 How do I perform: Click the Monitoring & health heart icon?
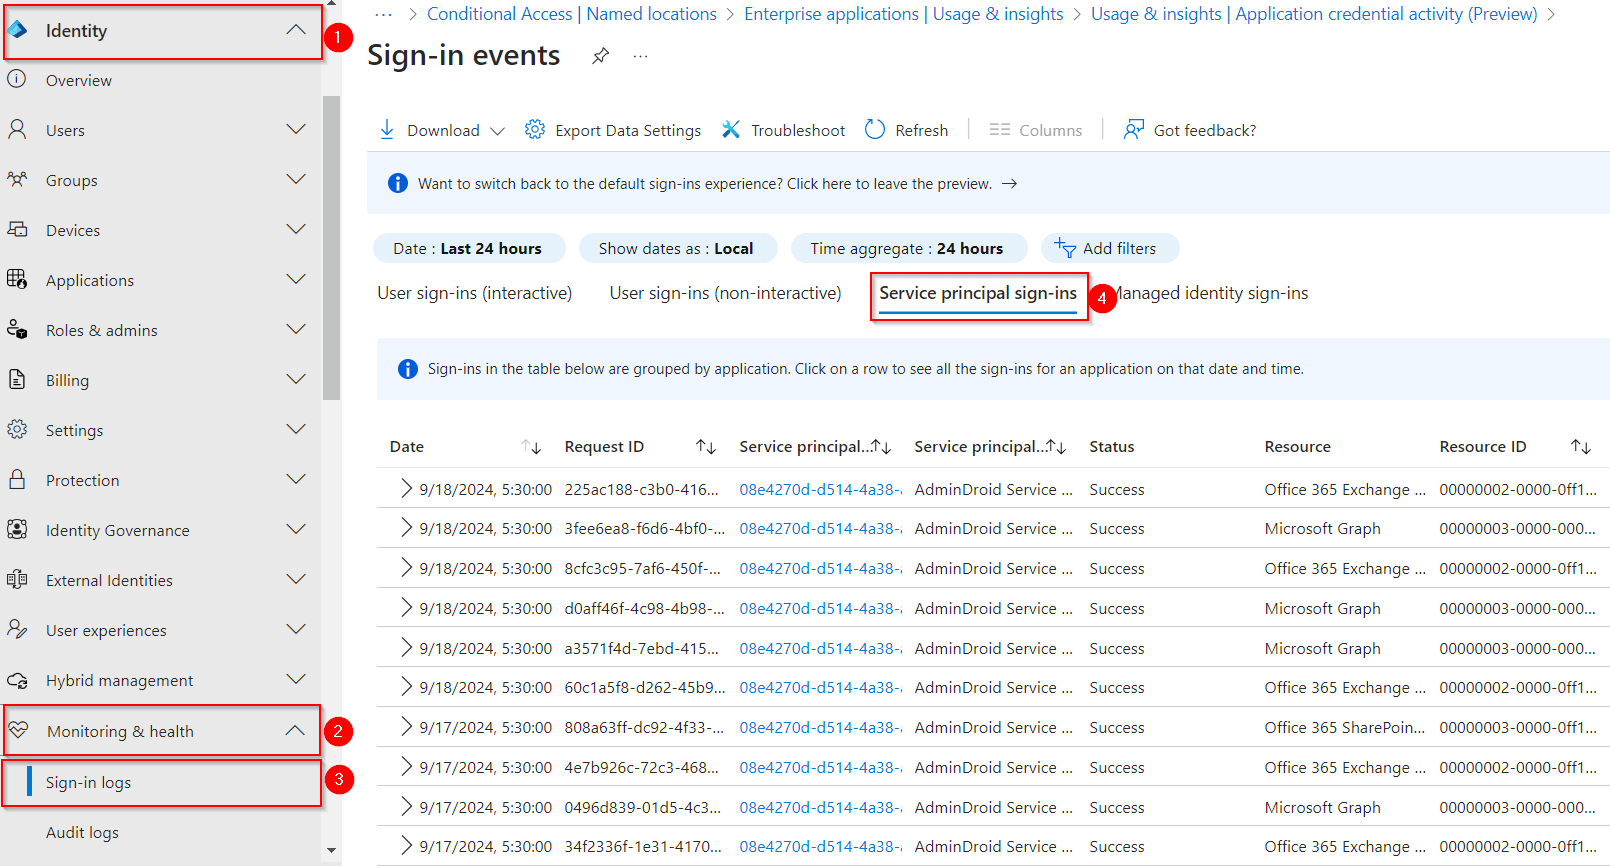coord(18,730)
